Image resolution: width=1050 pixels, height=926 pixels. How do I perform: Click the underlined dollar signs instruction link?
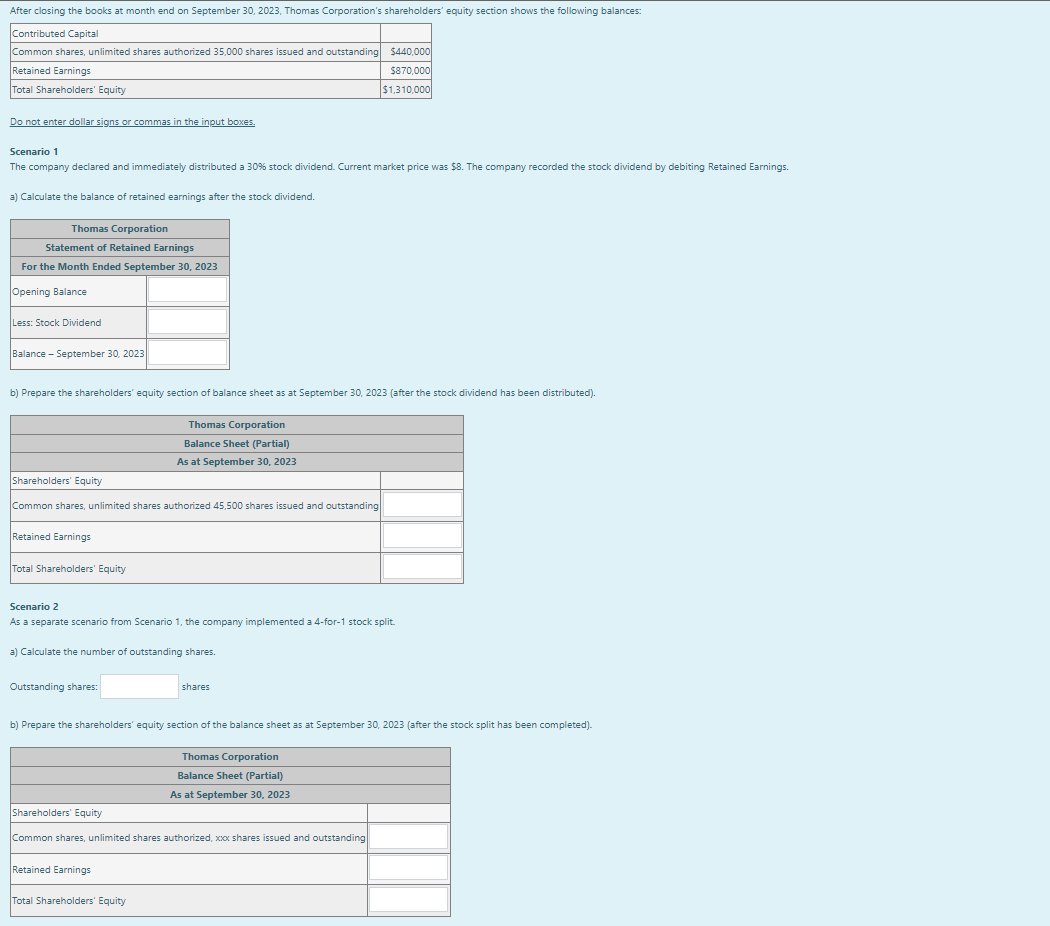coord(131,121)
